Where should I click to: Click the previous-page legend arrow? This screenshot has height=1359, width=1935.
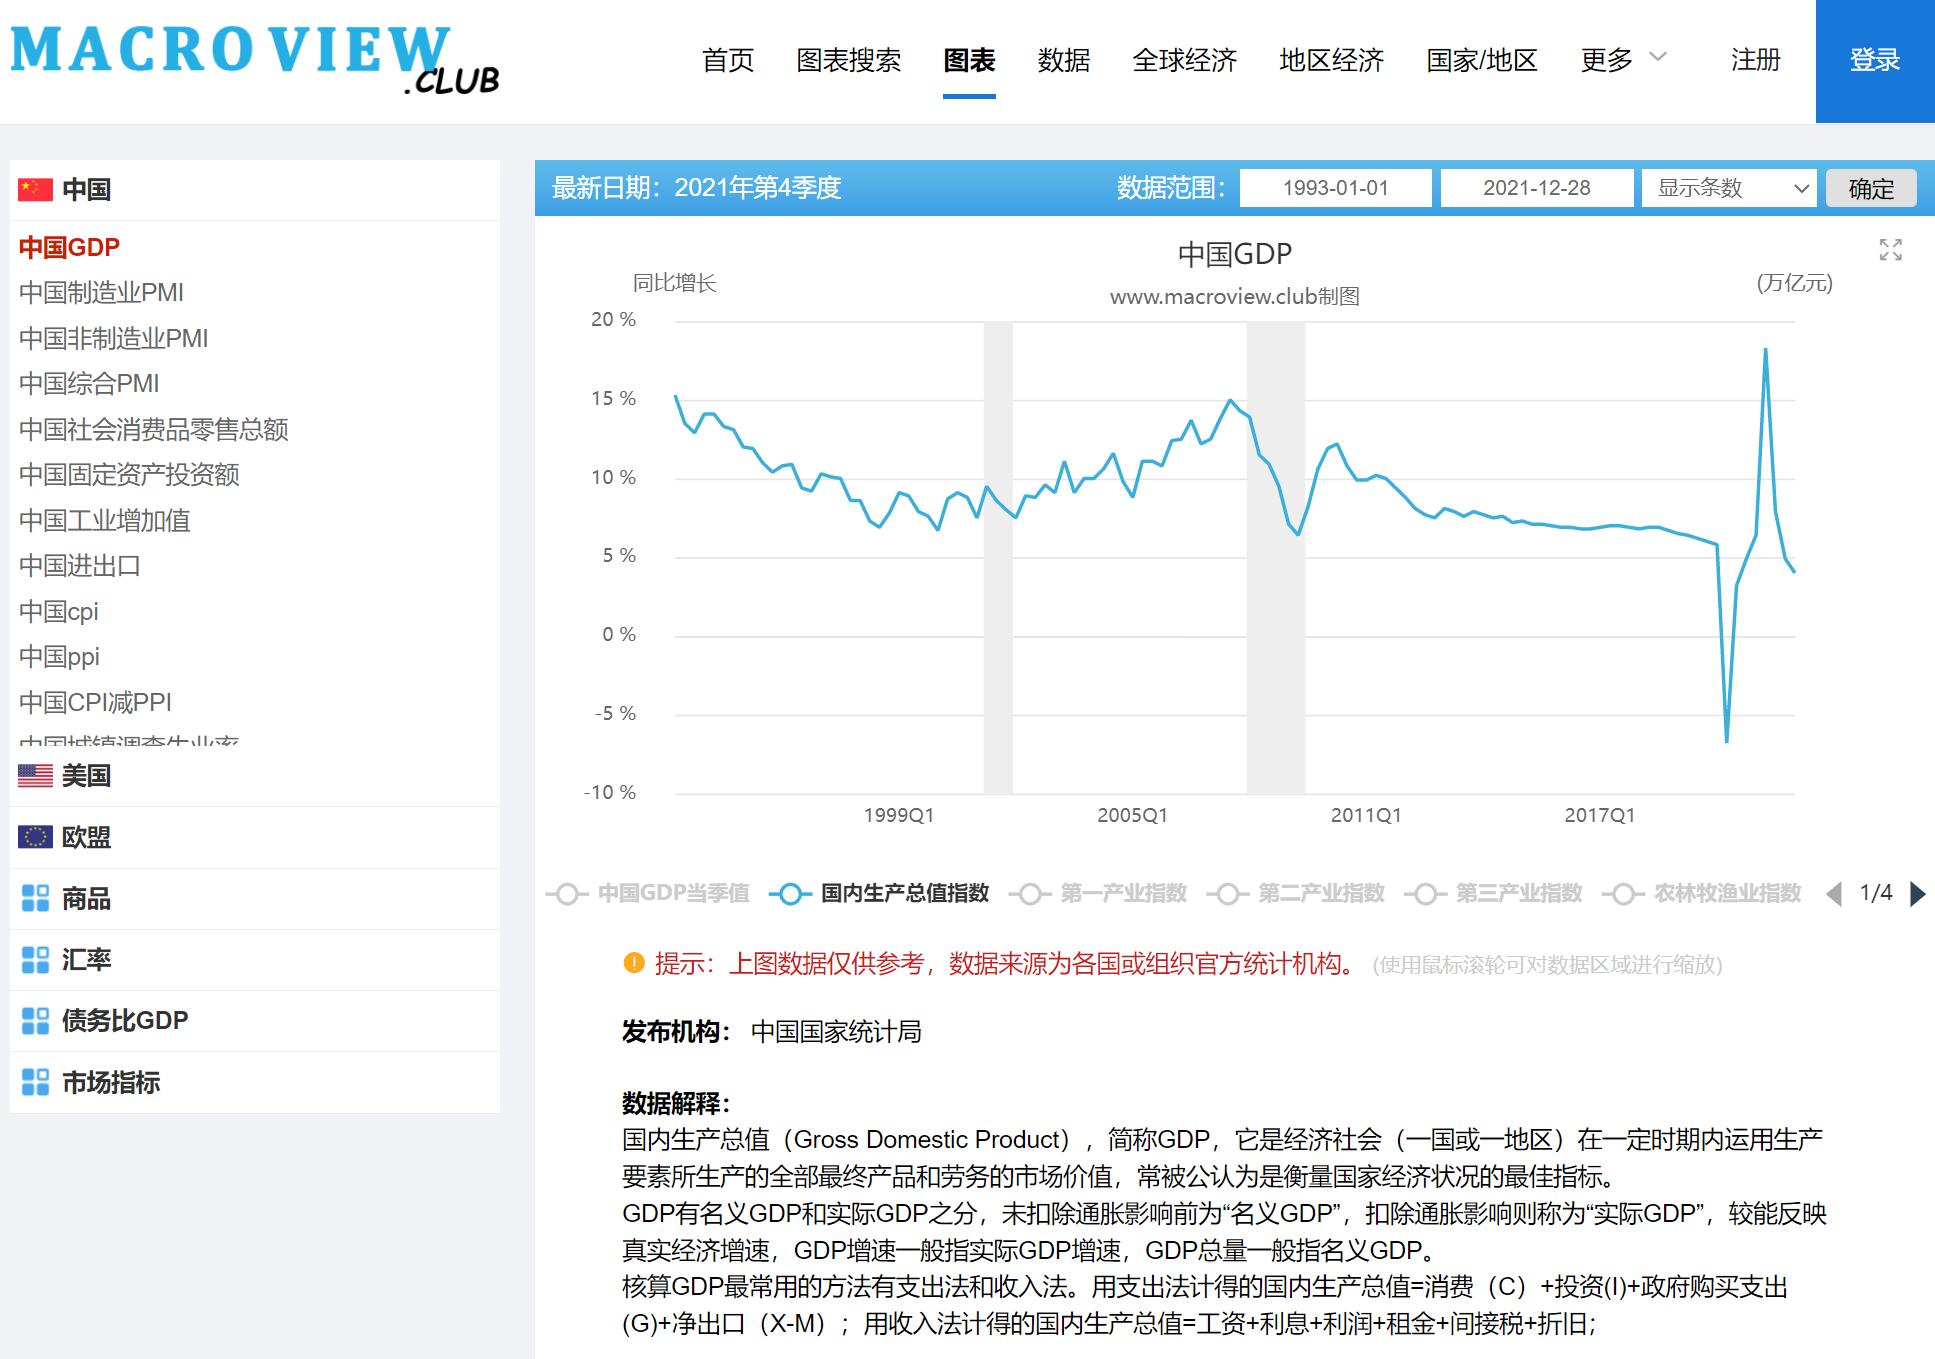(1834, 893)
